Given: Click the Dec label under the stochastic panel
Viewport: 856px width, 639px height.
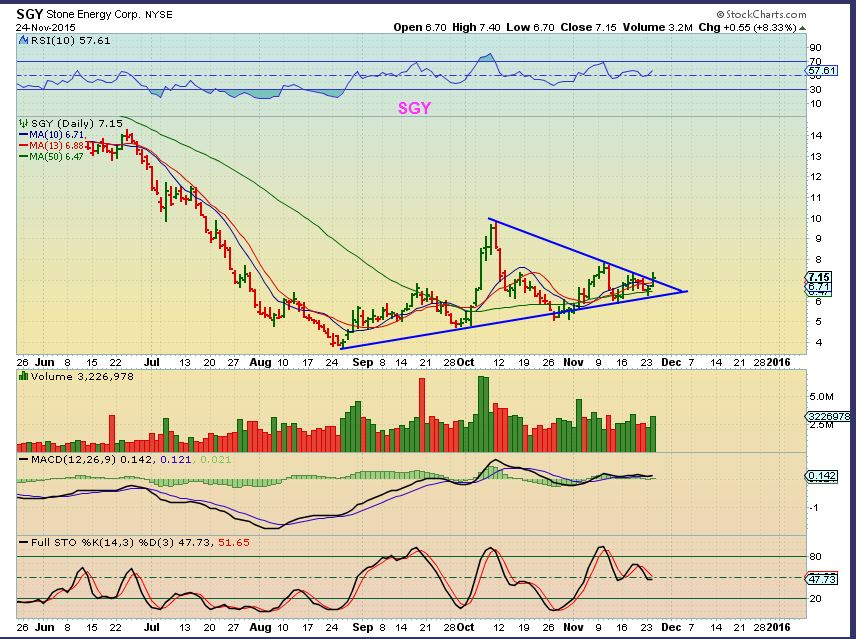Looking at the screenshot, I should coord(671,626).
